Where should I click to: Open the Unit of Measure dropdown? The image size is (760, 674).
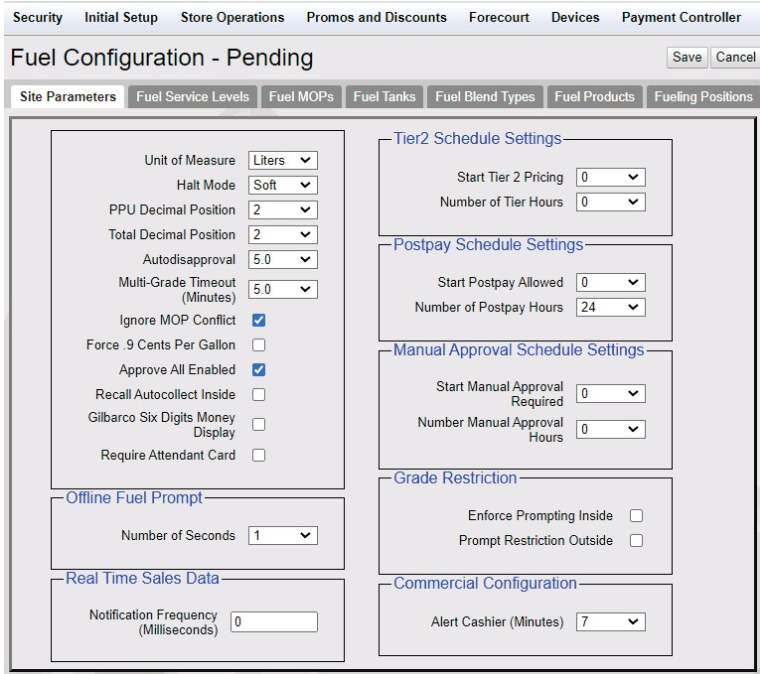coord(283,160)
